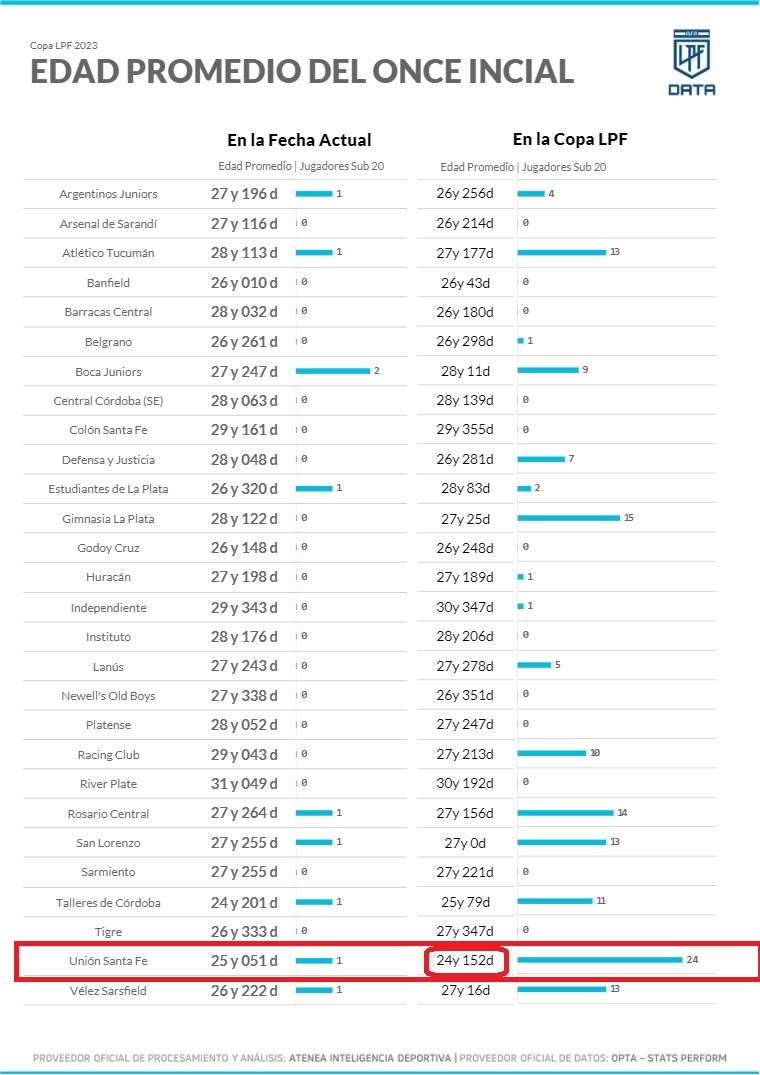Click Talleres de Córdoba's 24 y 201 d value
760x1075 pixels.
click(244, 902)
